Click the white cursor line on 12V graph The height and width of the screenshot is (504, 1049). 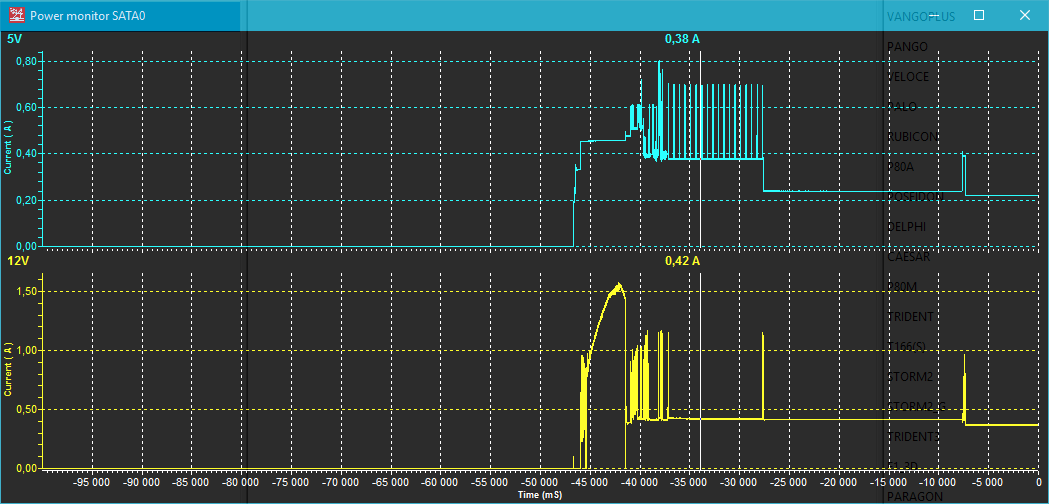click(x=700, y=371)
